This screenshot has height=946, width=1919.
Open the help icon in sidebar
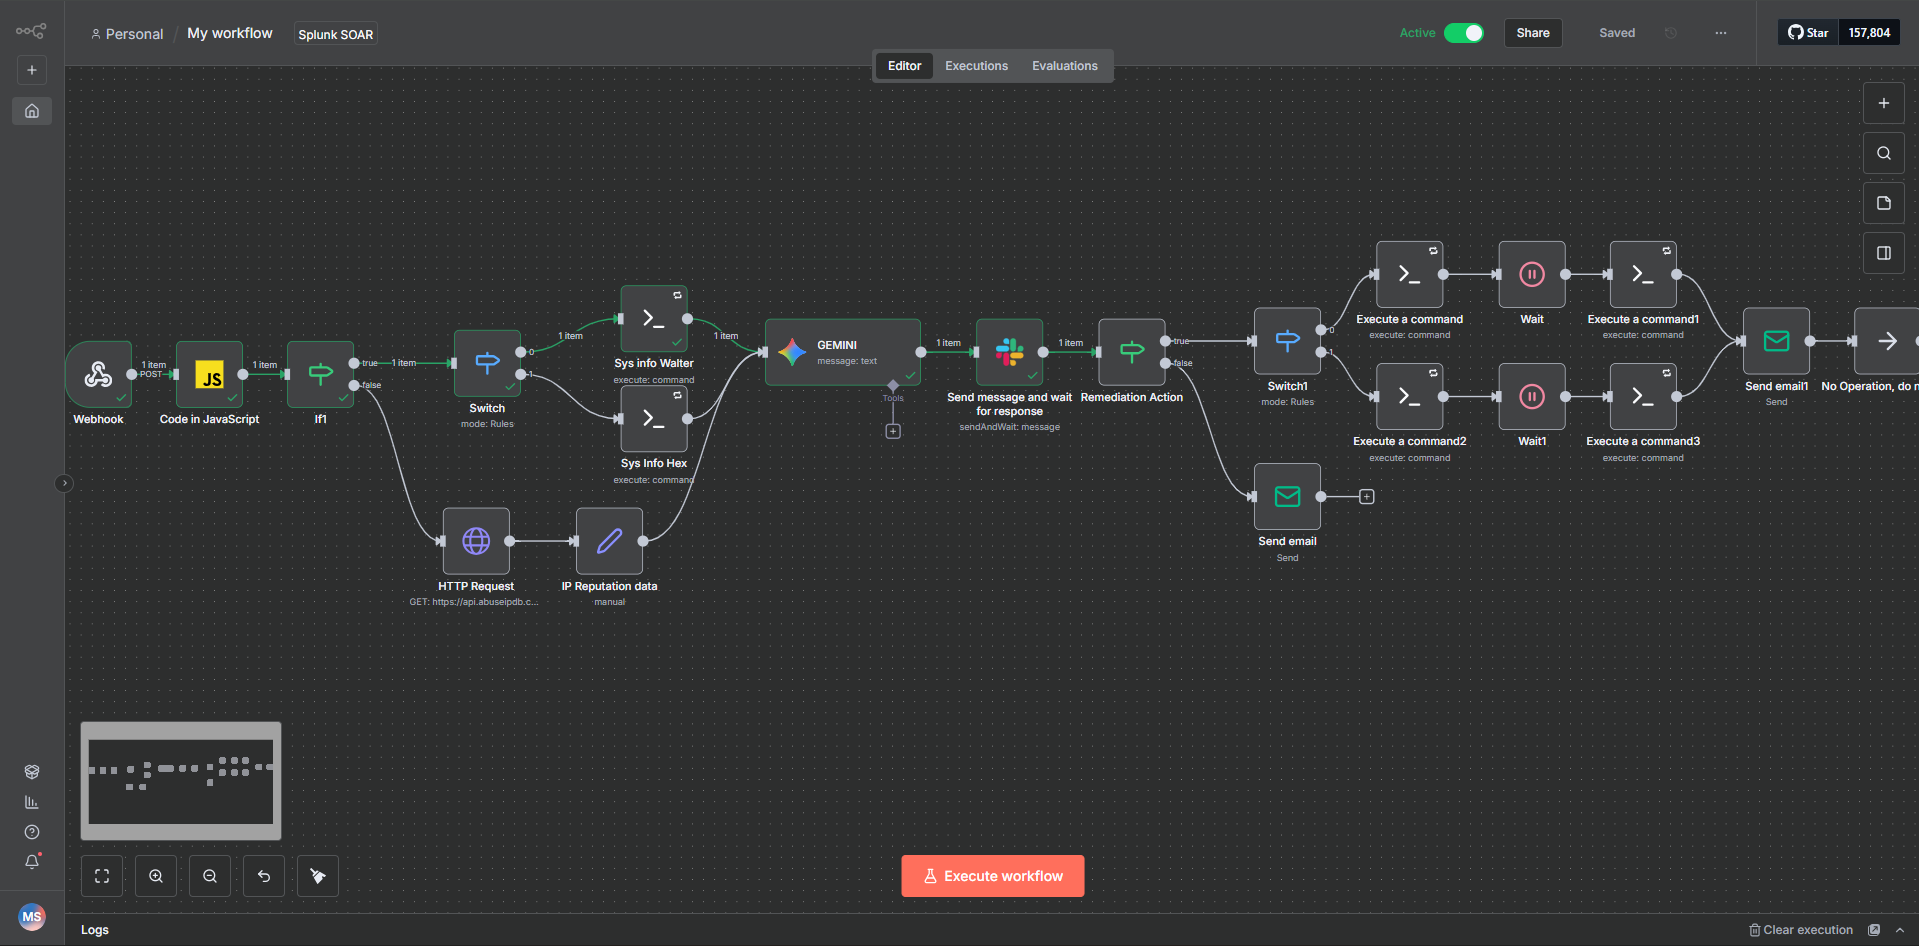click(32, 832)
